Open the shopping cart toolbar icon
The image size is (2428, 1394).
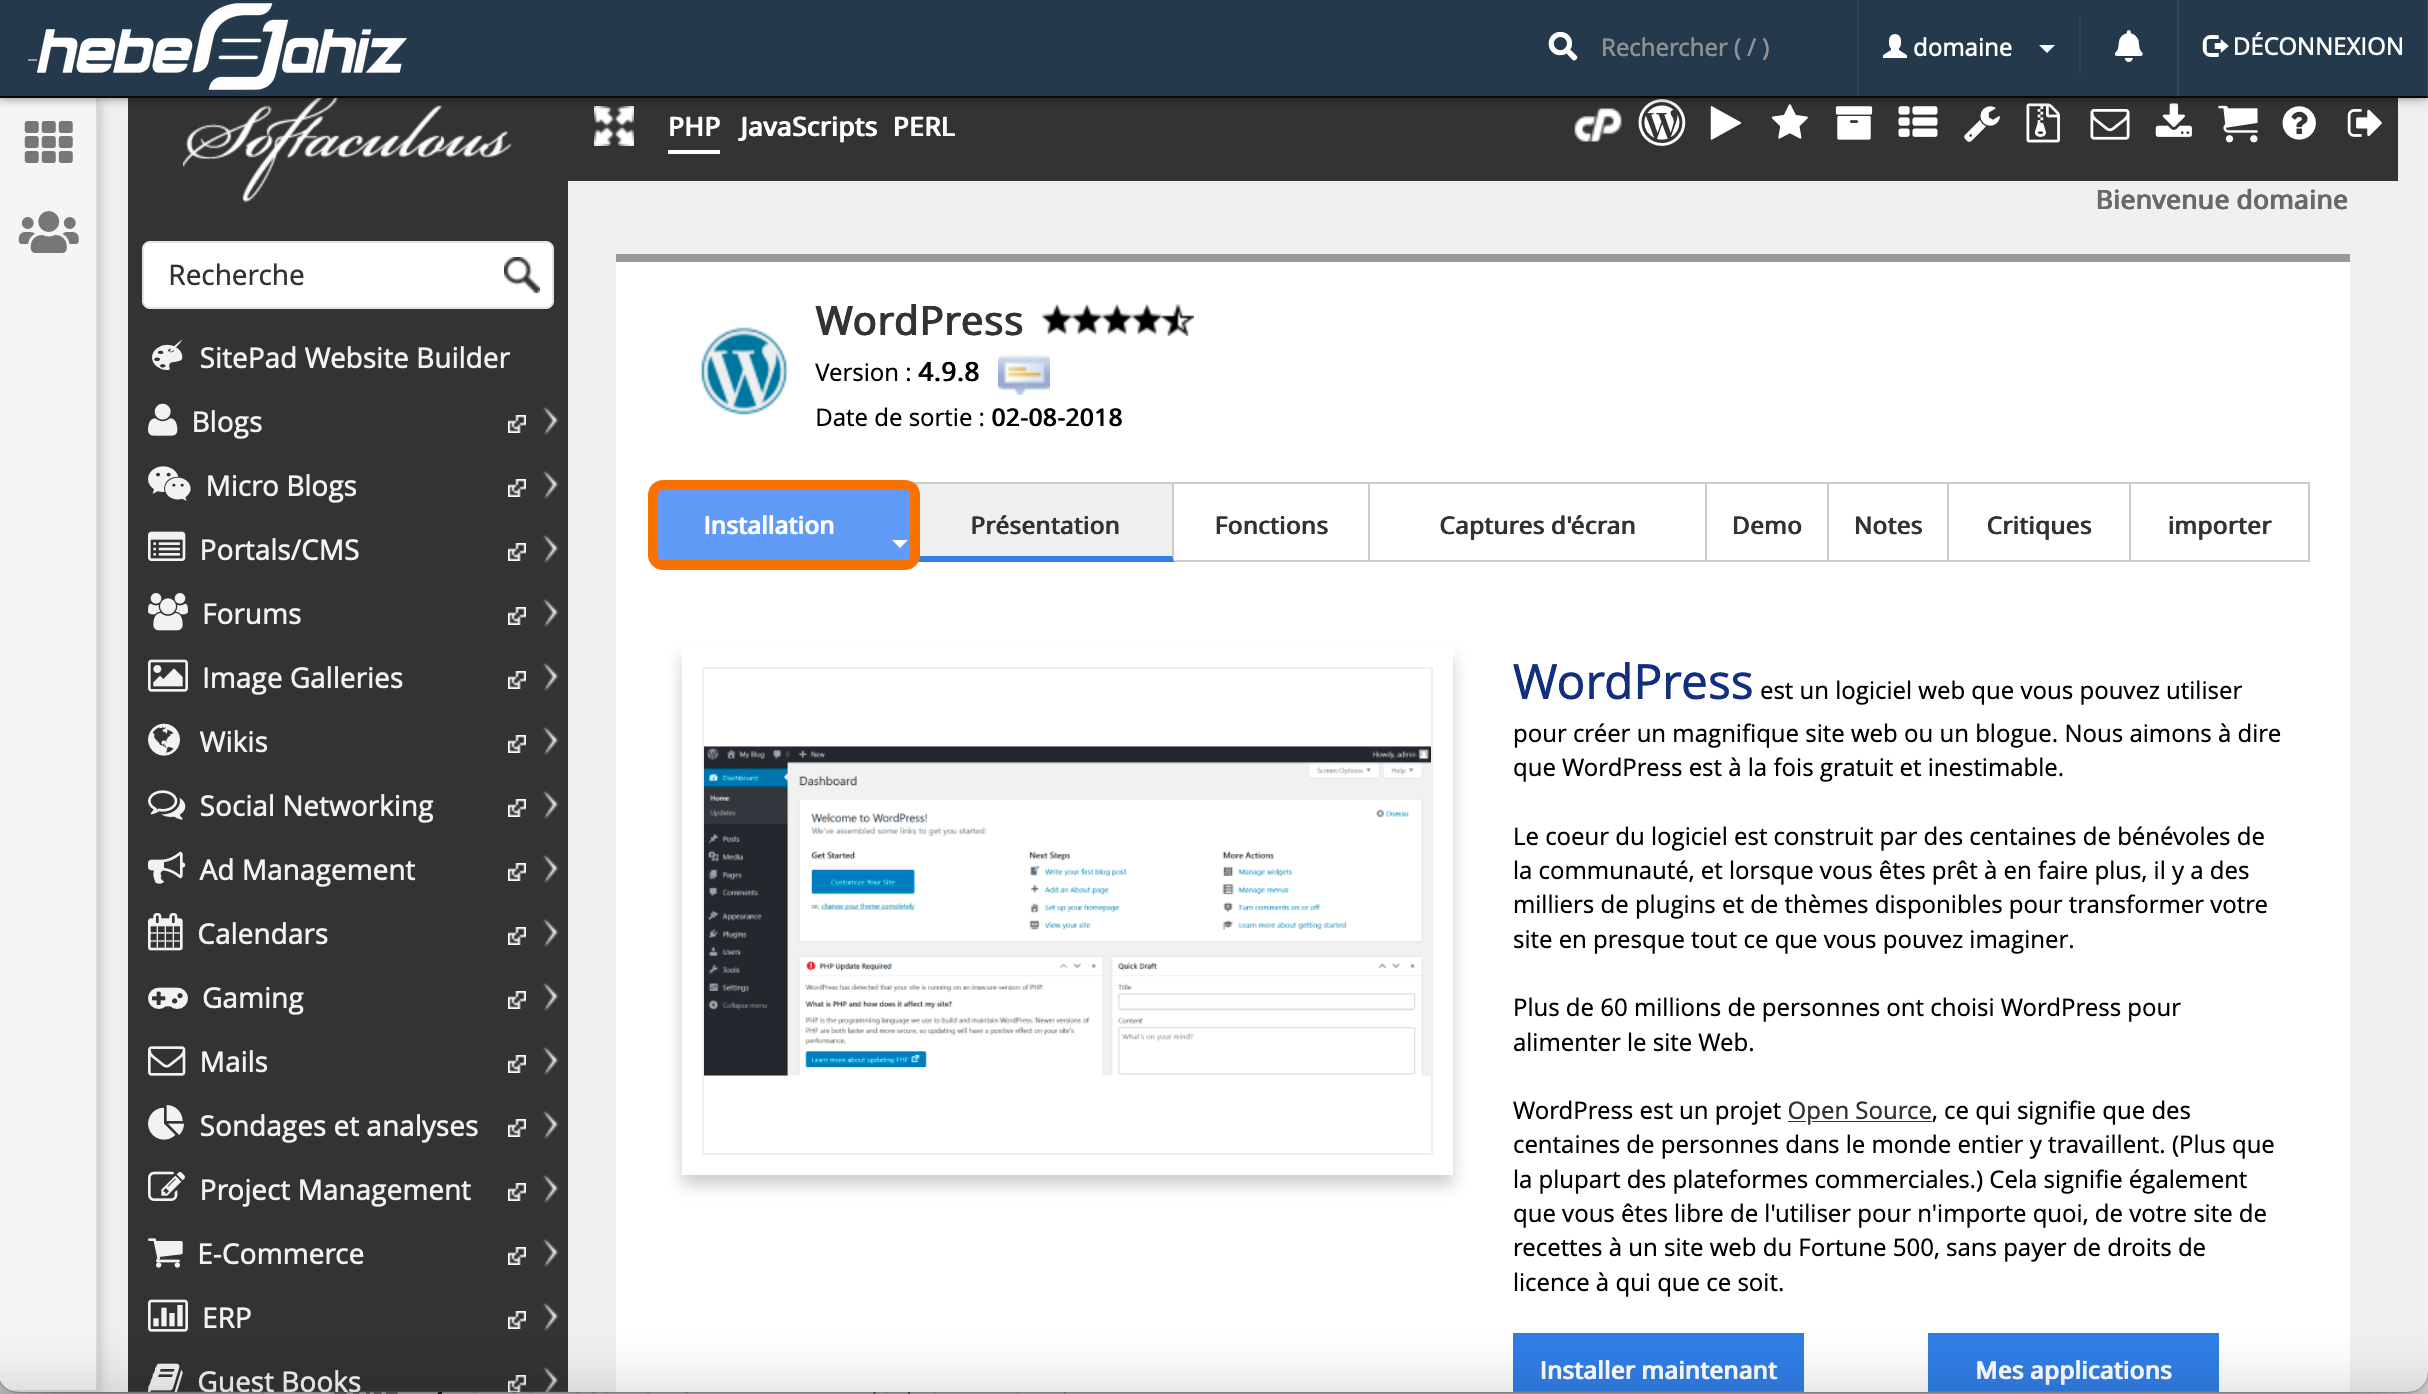(x=2238, y=124)
